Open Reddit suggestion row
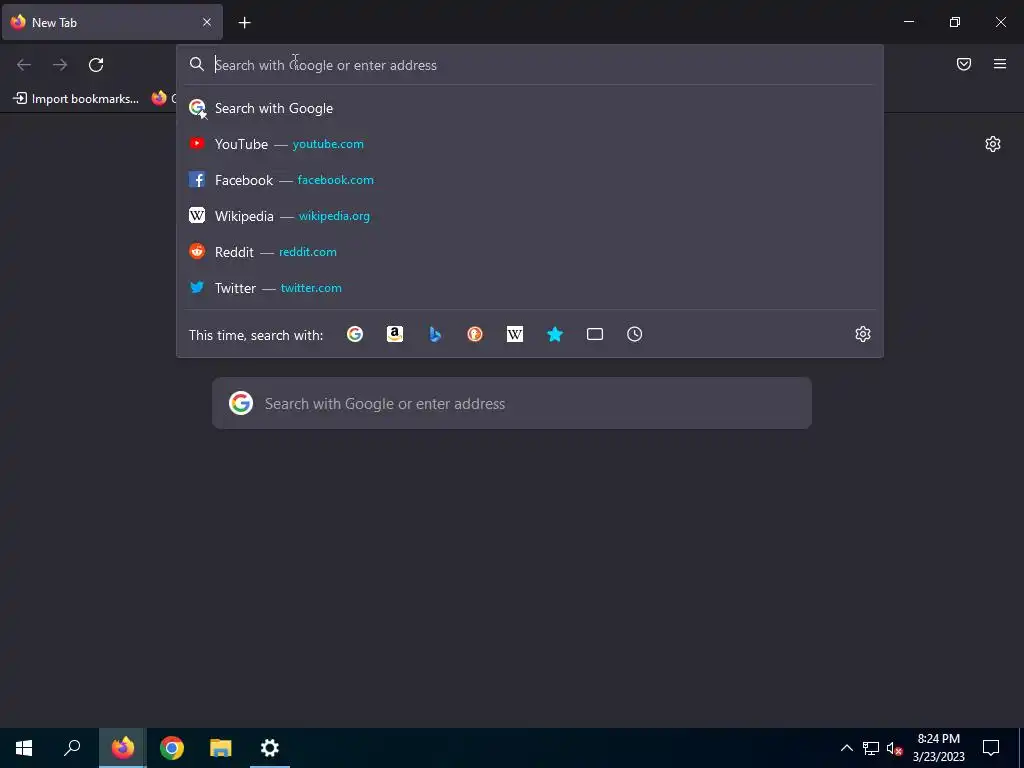Image resolution: width=1024 pixels, height=768 pixels. [x=530, y=252]
